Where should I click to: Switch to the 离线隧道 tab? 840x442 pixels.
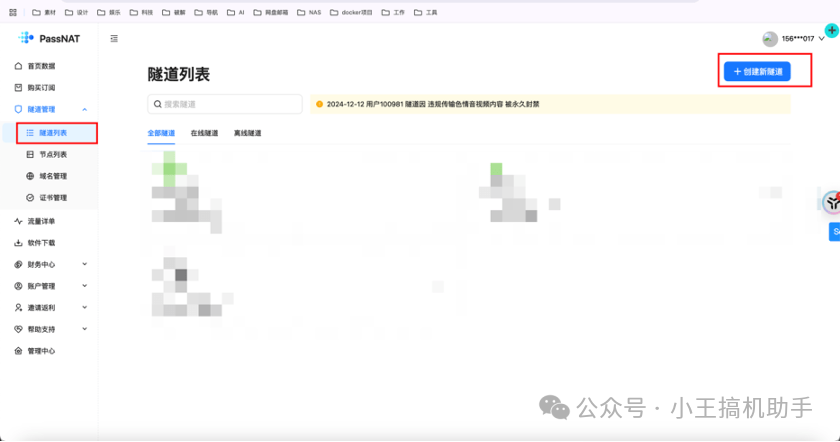(248, 132)
